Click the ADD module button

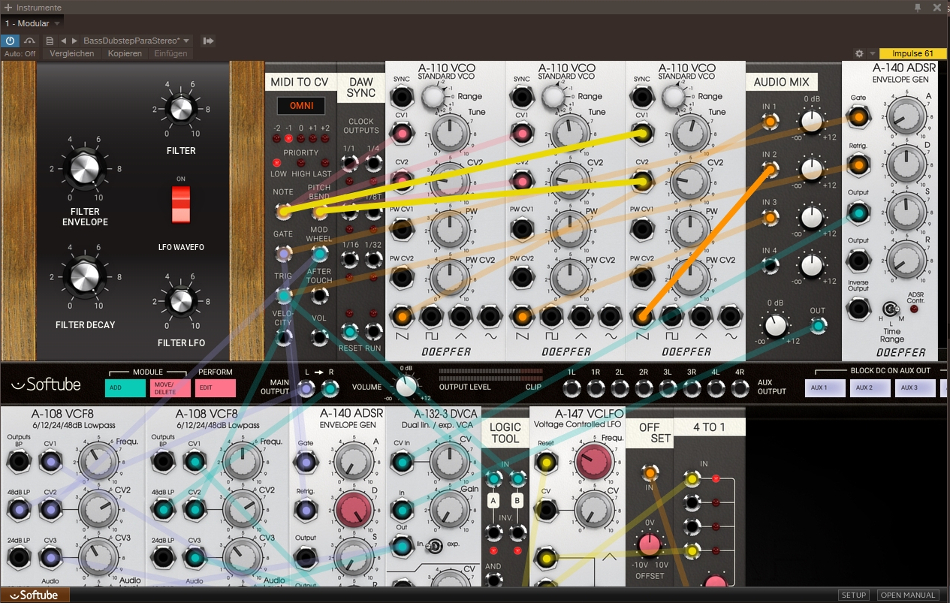tap(125, 388)
